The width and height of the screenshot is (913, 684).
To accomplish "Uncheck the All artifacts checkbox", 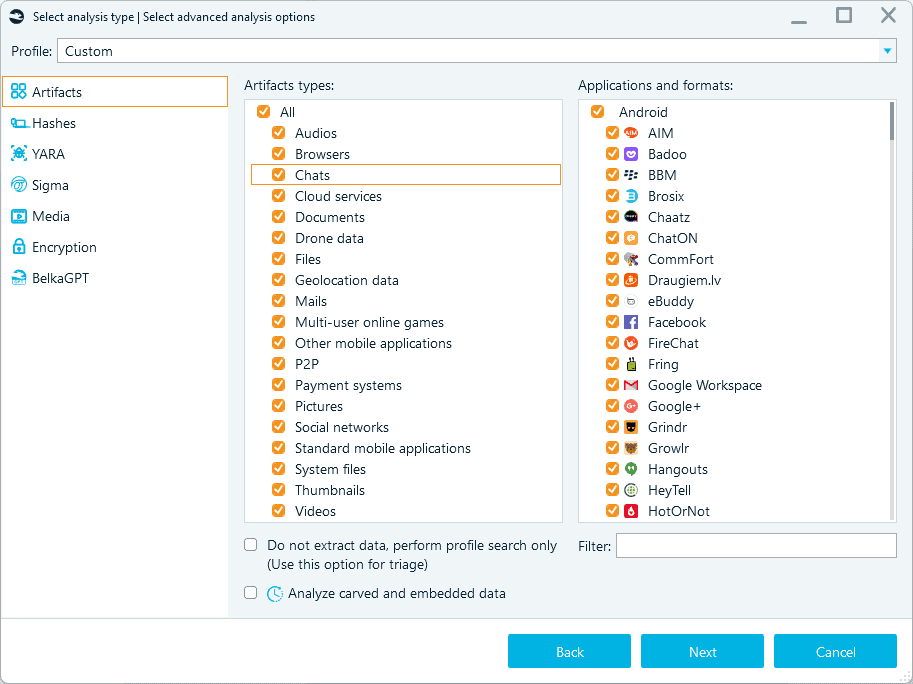I will [x=264, y=112].
